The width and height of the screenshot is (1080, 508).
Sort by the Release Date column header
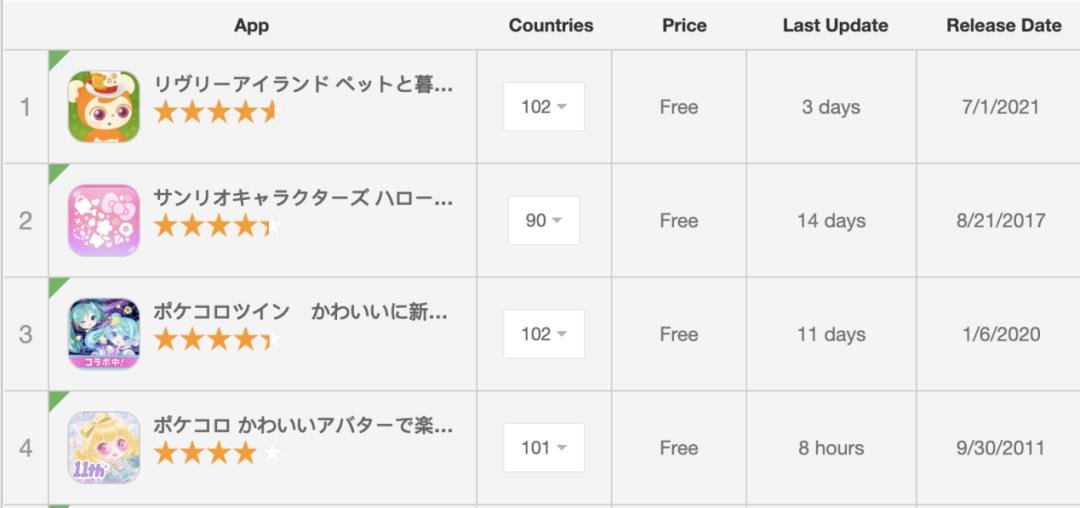pyautogui.click(x=1003, y=26)
